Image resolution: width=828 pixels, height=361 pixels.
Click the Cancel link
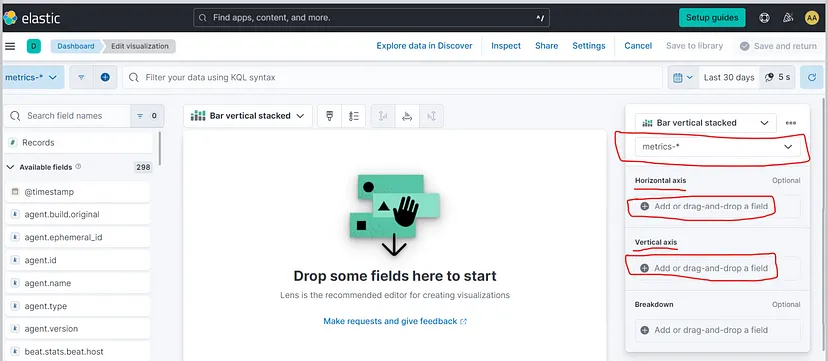[x=638, y=46]
